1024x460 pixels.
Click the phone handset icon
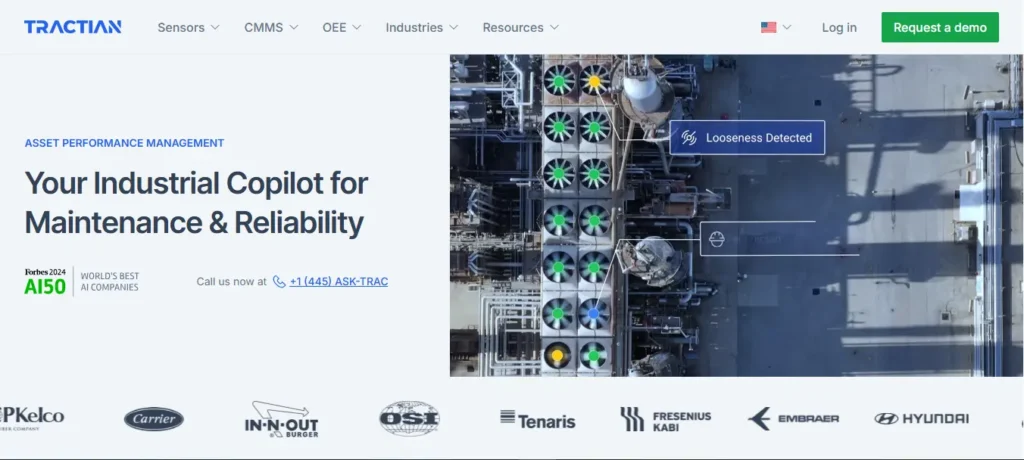tap(279, 282)
